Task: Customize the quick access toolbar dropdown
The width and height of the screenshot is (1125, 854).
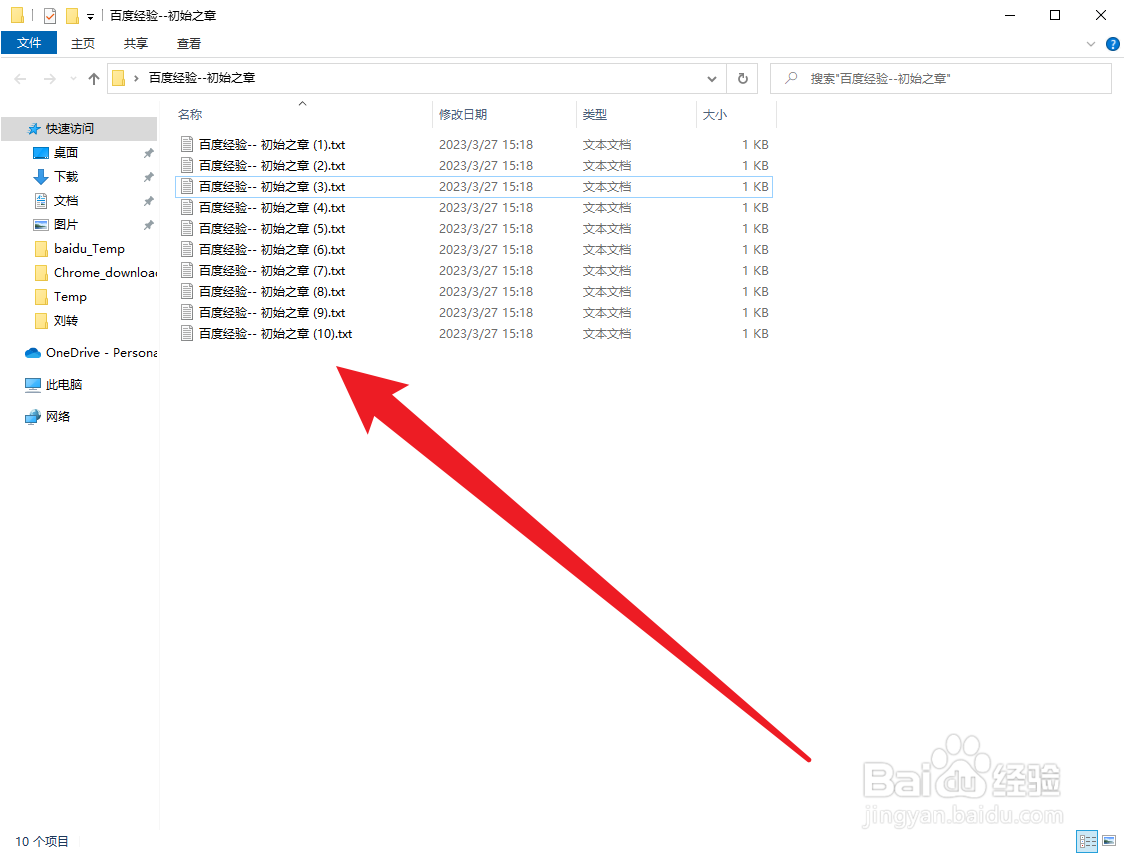Action: pos(89,15)
